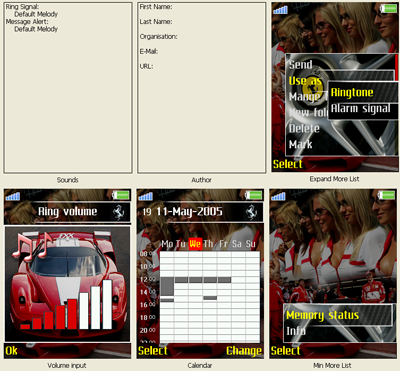Select the highlighted We day column header
The height and width of the screenshot is (371, 400).
pos(195,244)
